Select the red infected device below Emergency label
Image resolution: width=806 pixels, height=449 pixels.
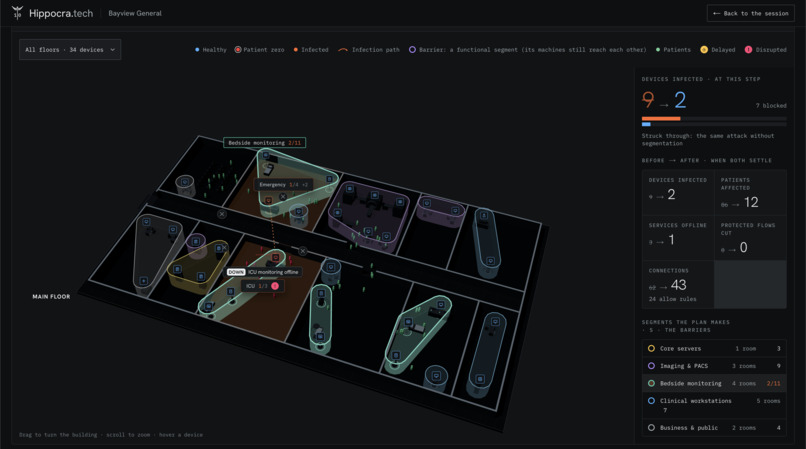(x=268, y=200)
